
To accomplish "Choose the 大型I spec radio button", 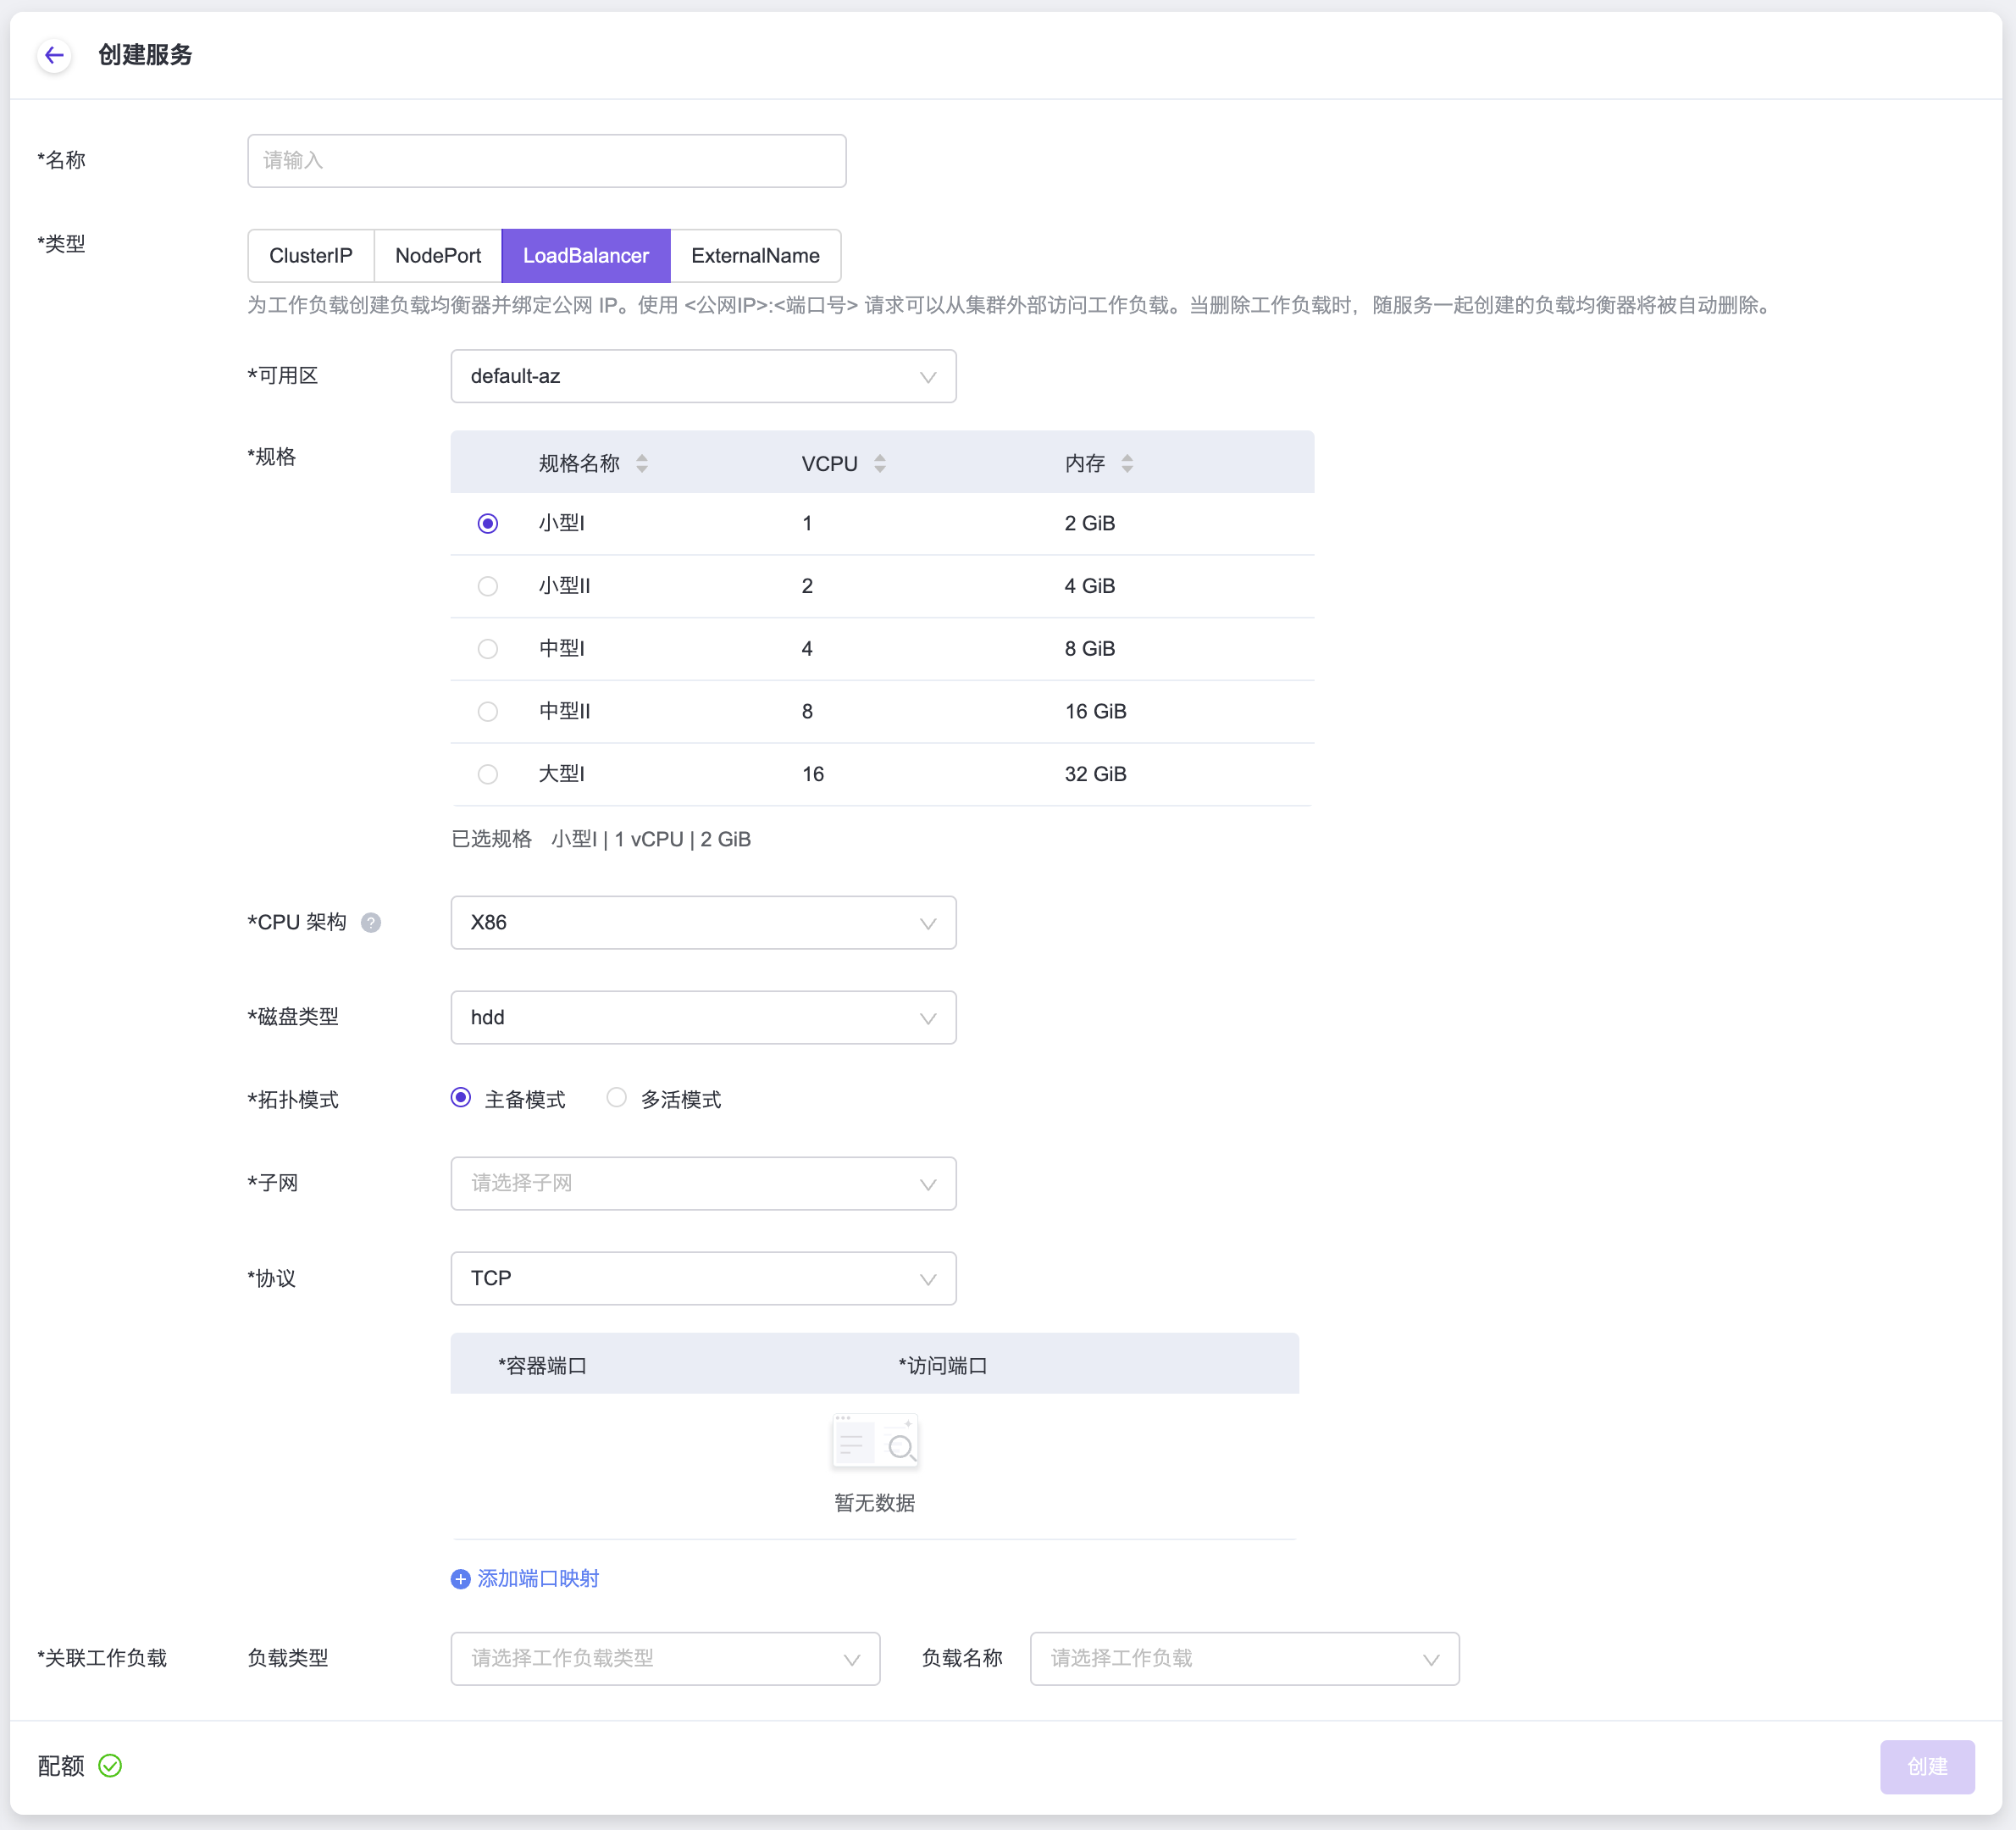I will pyautogui.click(x=487, y=774).
